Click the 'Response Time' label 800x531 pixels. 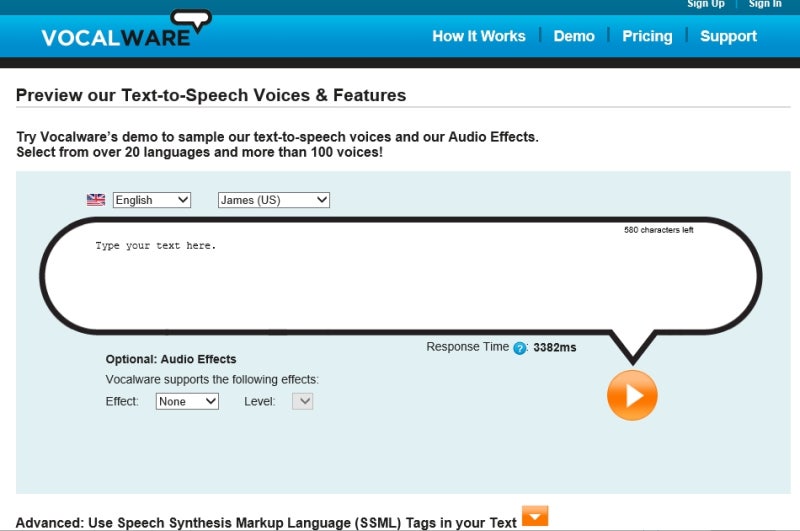tap(467, 347)
